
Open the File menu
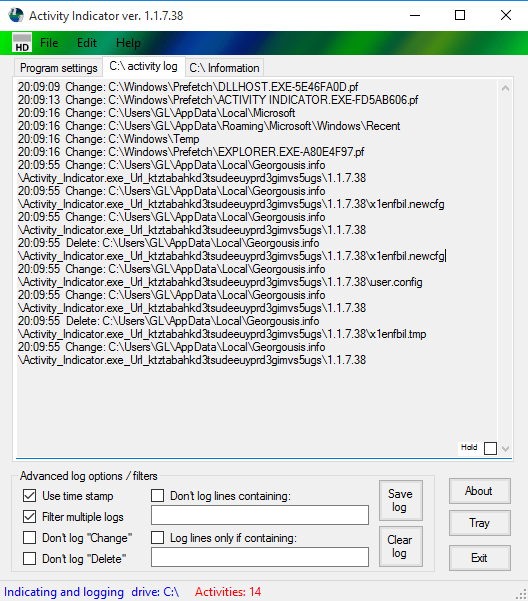(x=49, y=43)
